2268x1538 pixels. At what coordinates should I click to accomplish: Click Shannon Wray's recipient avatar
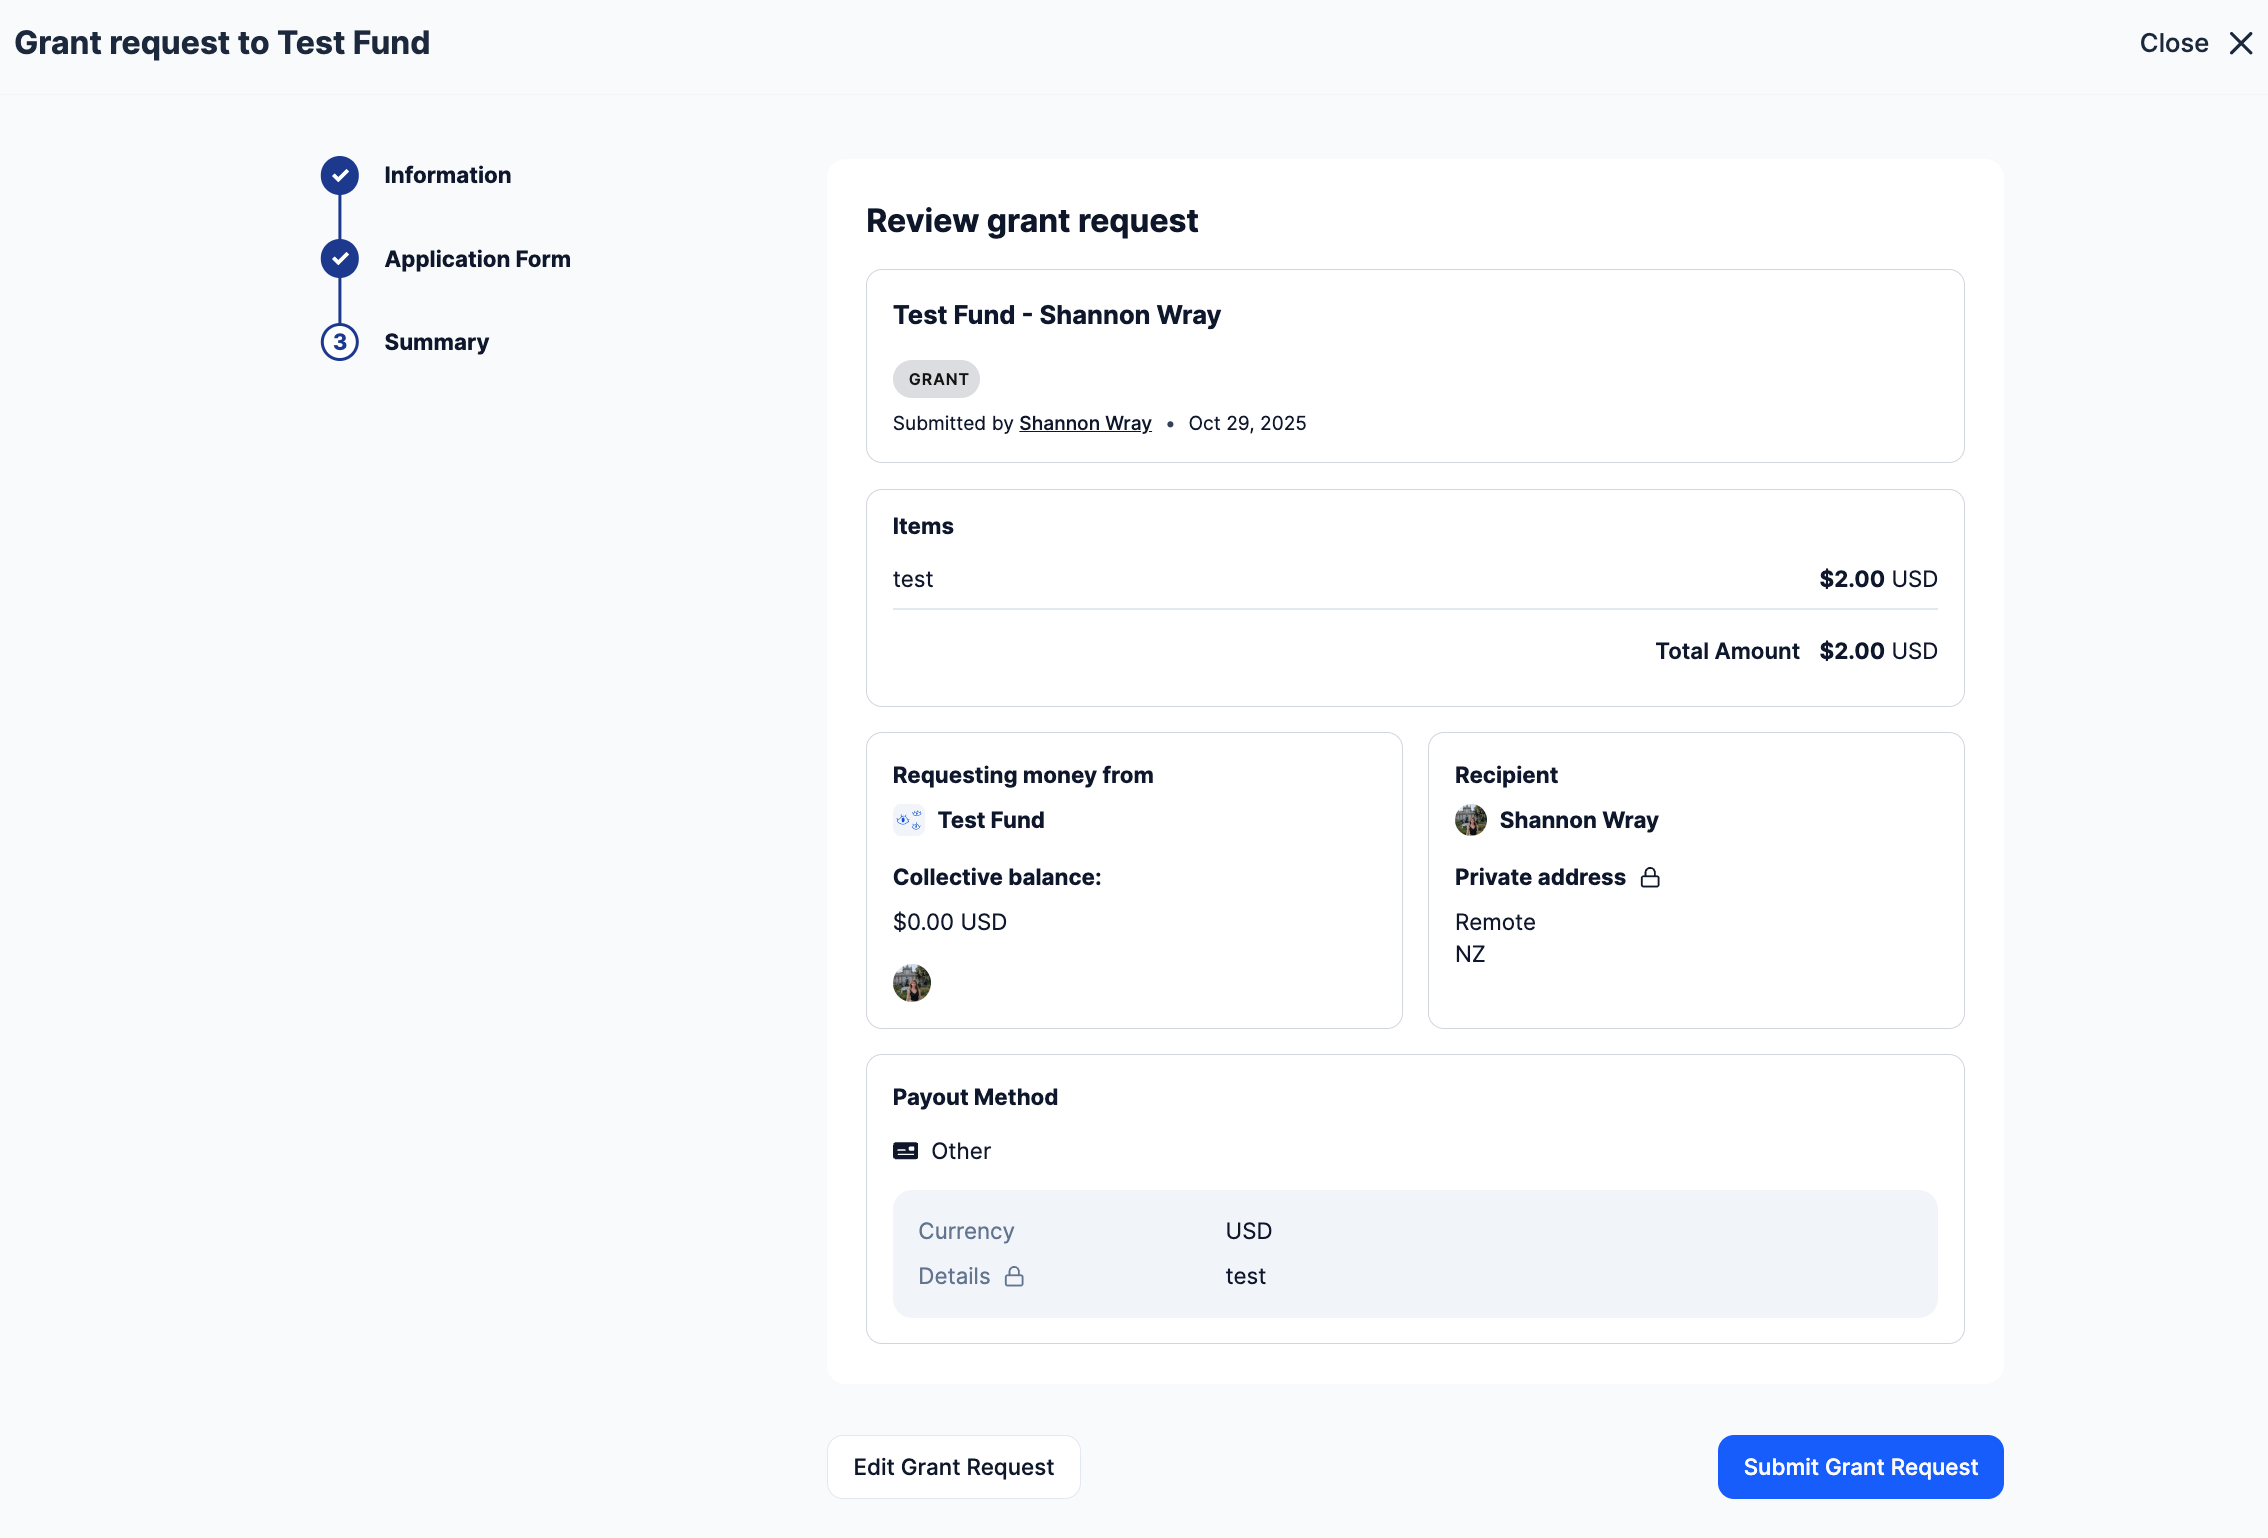tap(1470, 820)
